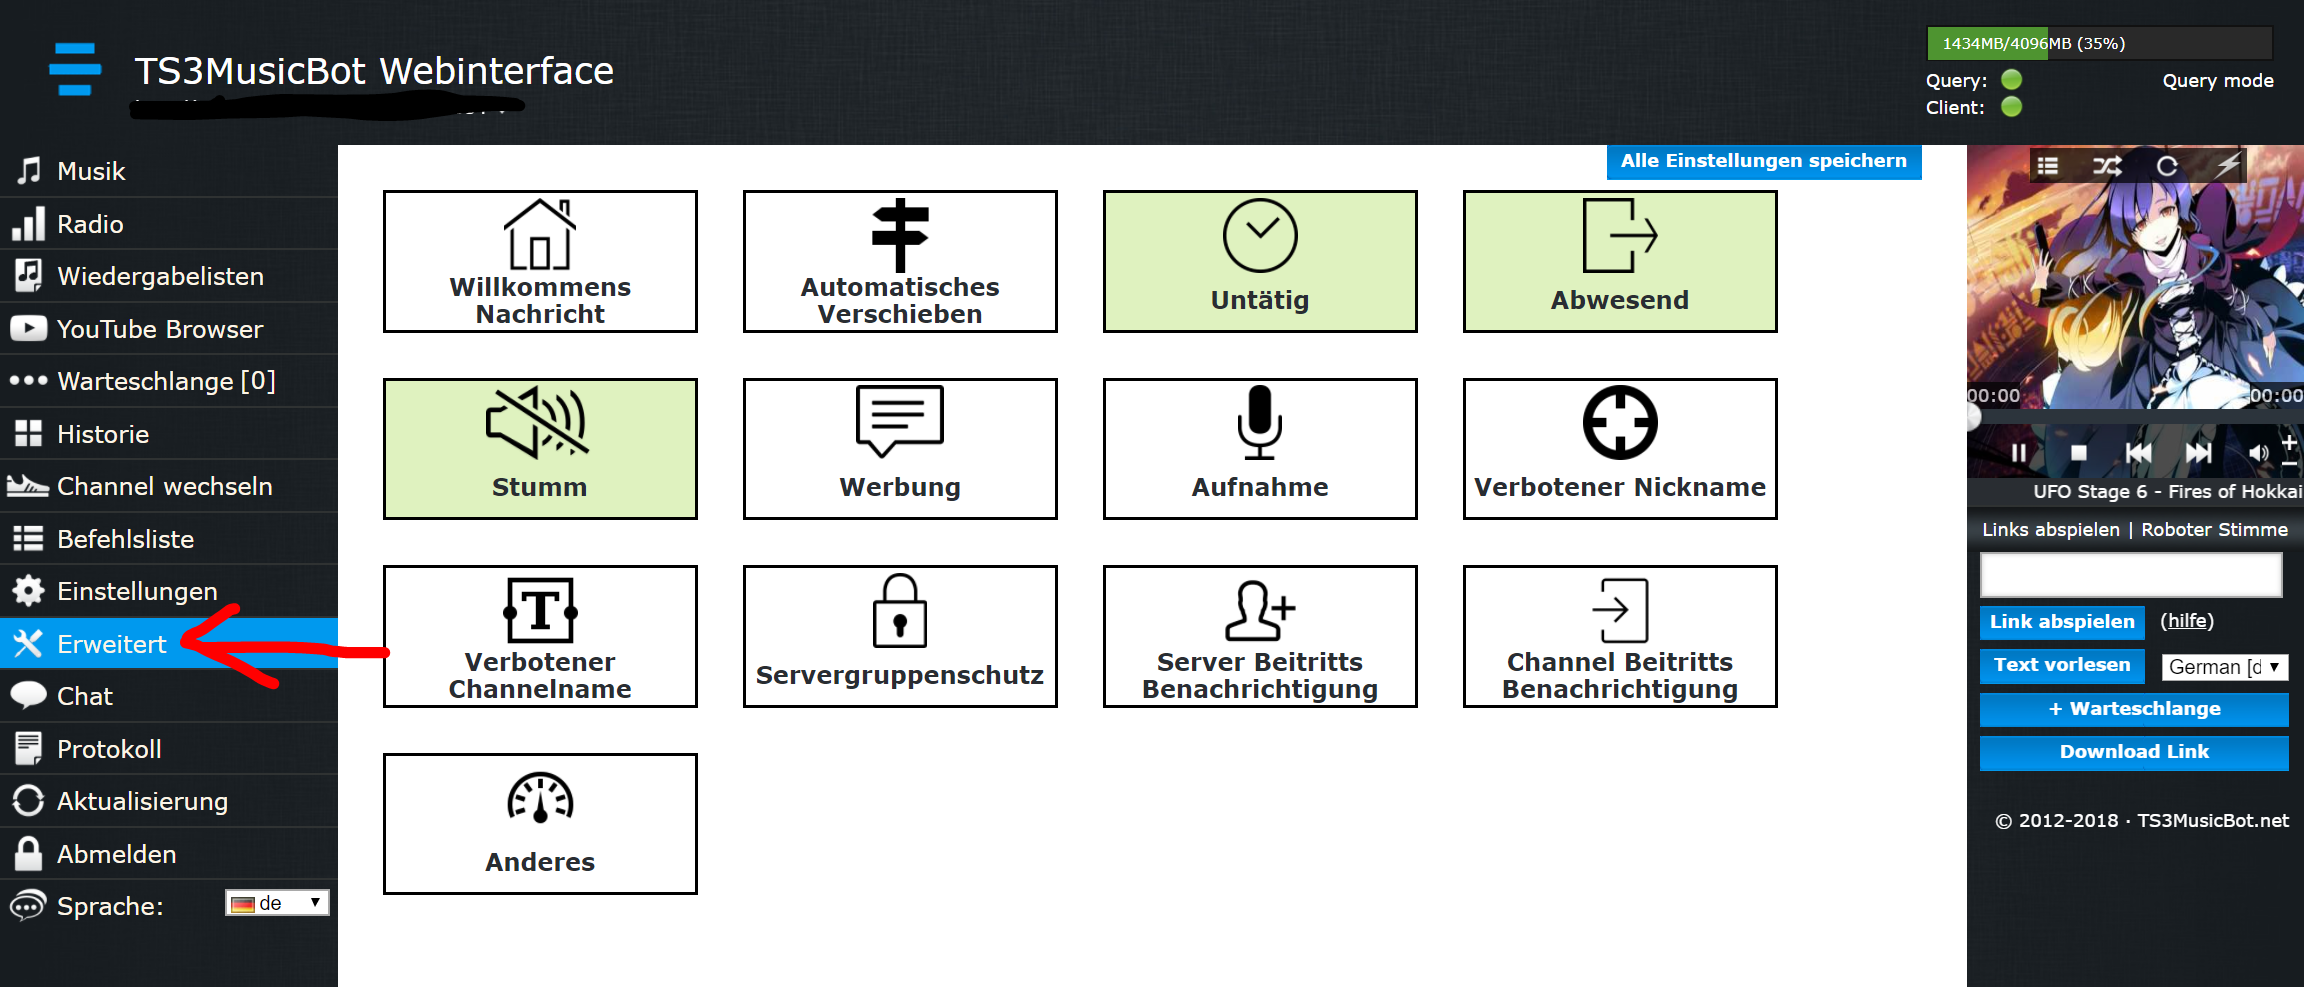Stop playback in the player
Image resolution: width=2304 pixels, height=987 pixels.
(x=2079, y=453)
